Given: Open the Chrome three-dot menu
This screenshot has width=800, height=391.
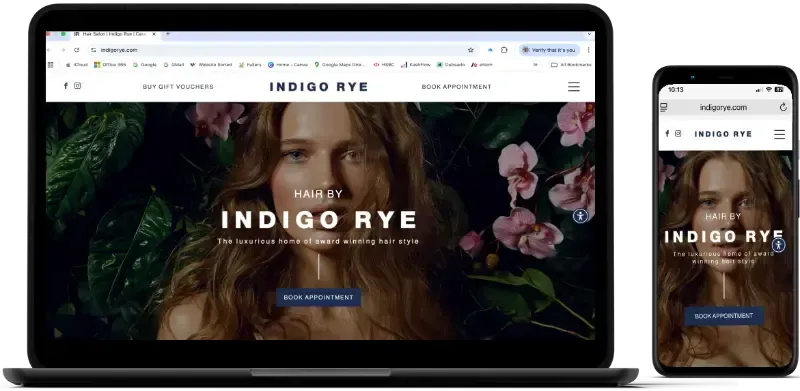Looking at the screenshot, I should [588, 50].
